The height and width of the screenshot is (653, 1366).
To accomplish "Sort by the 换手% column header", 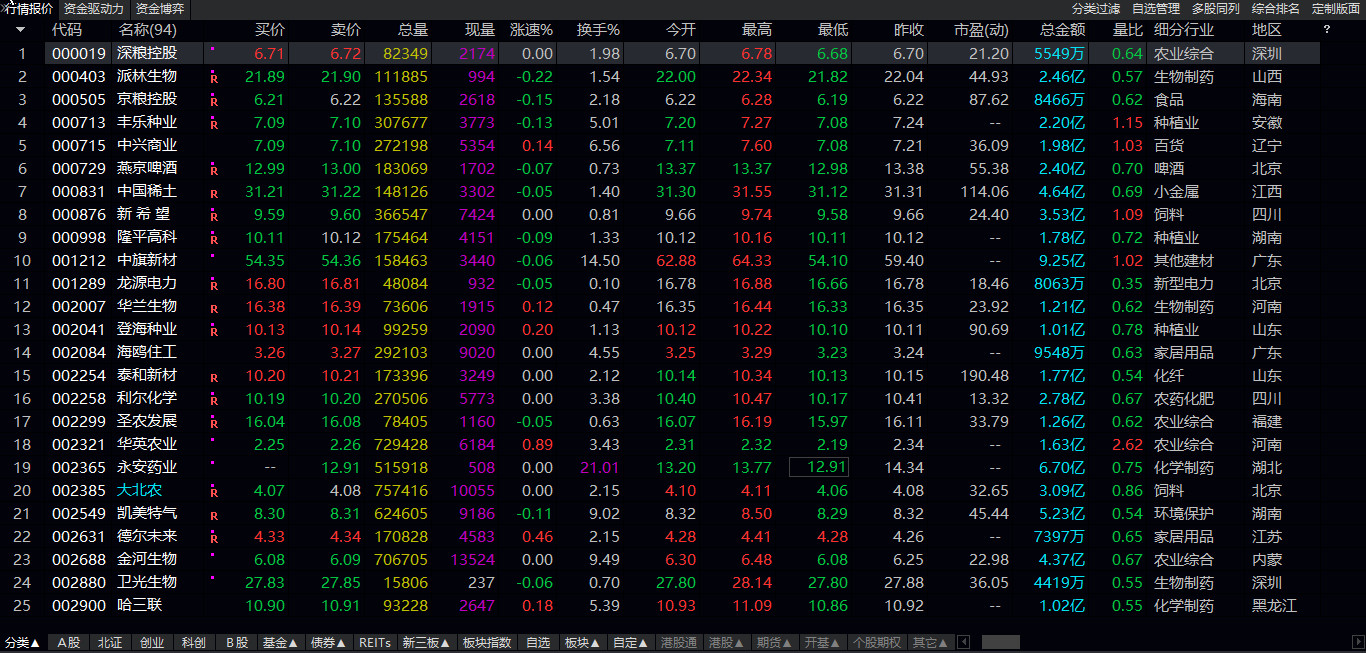I will click(598, 30).
